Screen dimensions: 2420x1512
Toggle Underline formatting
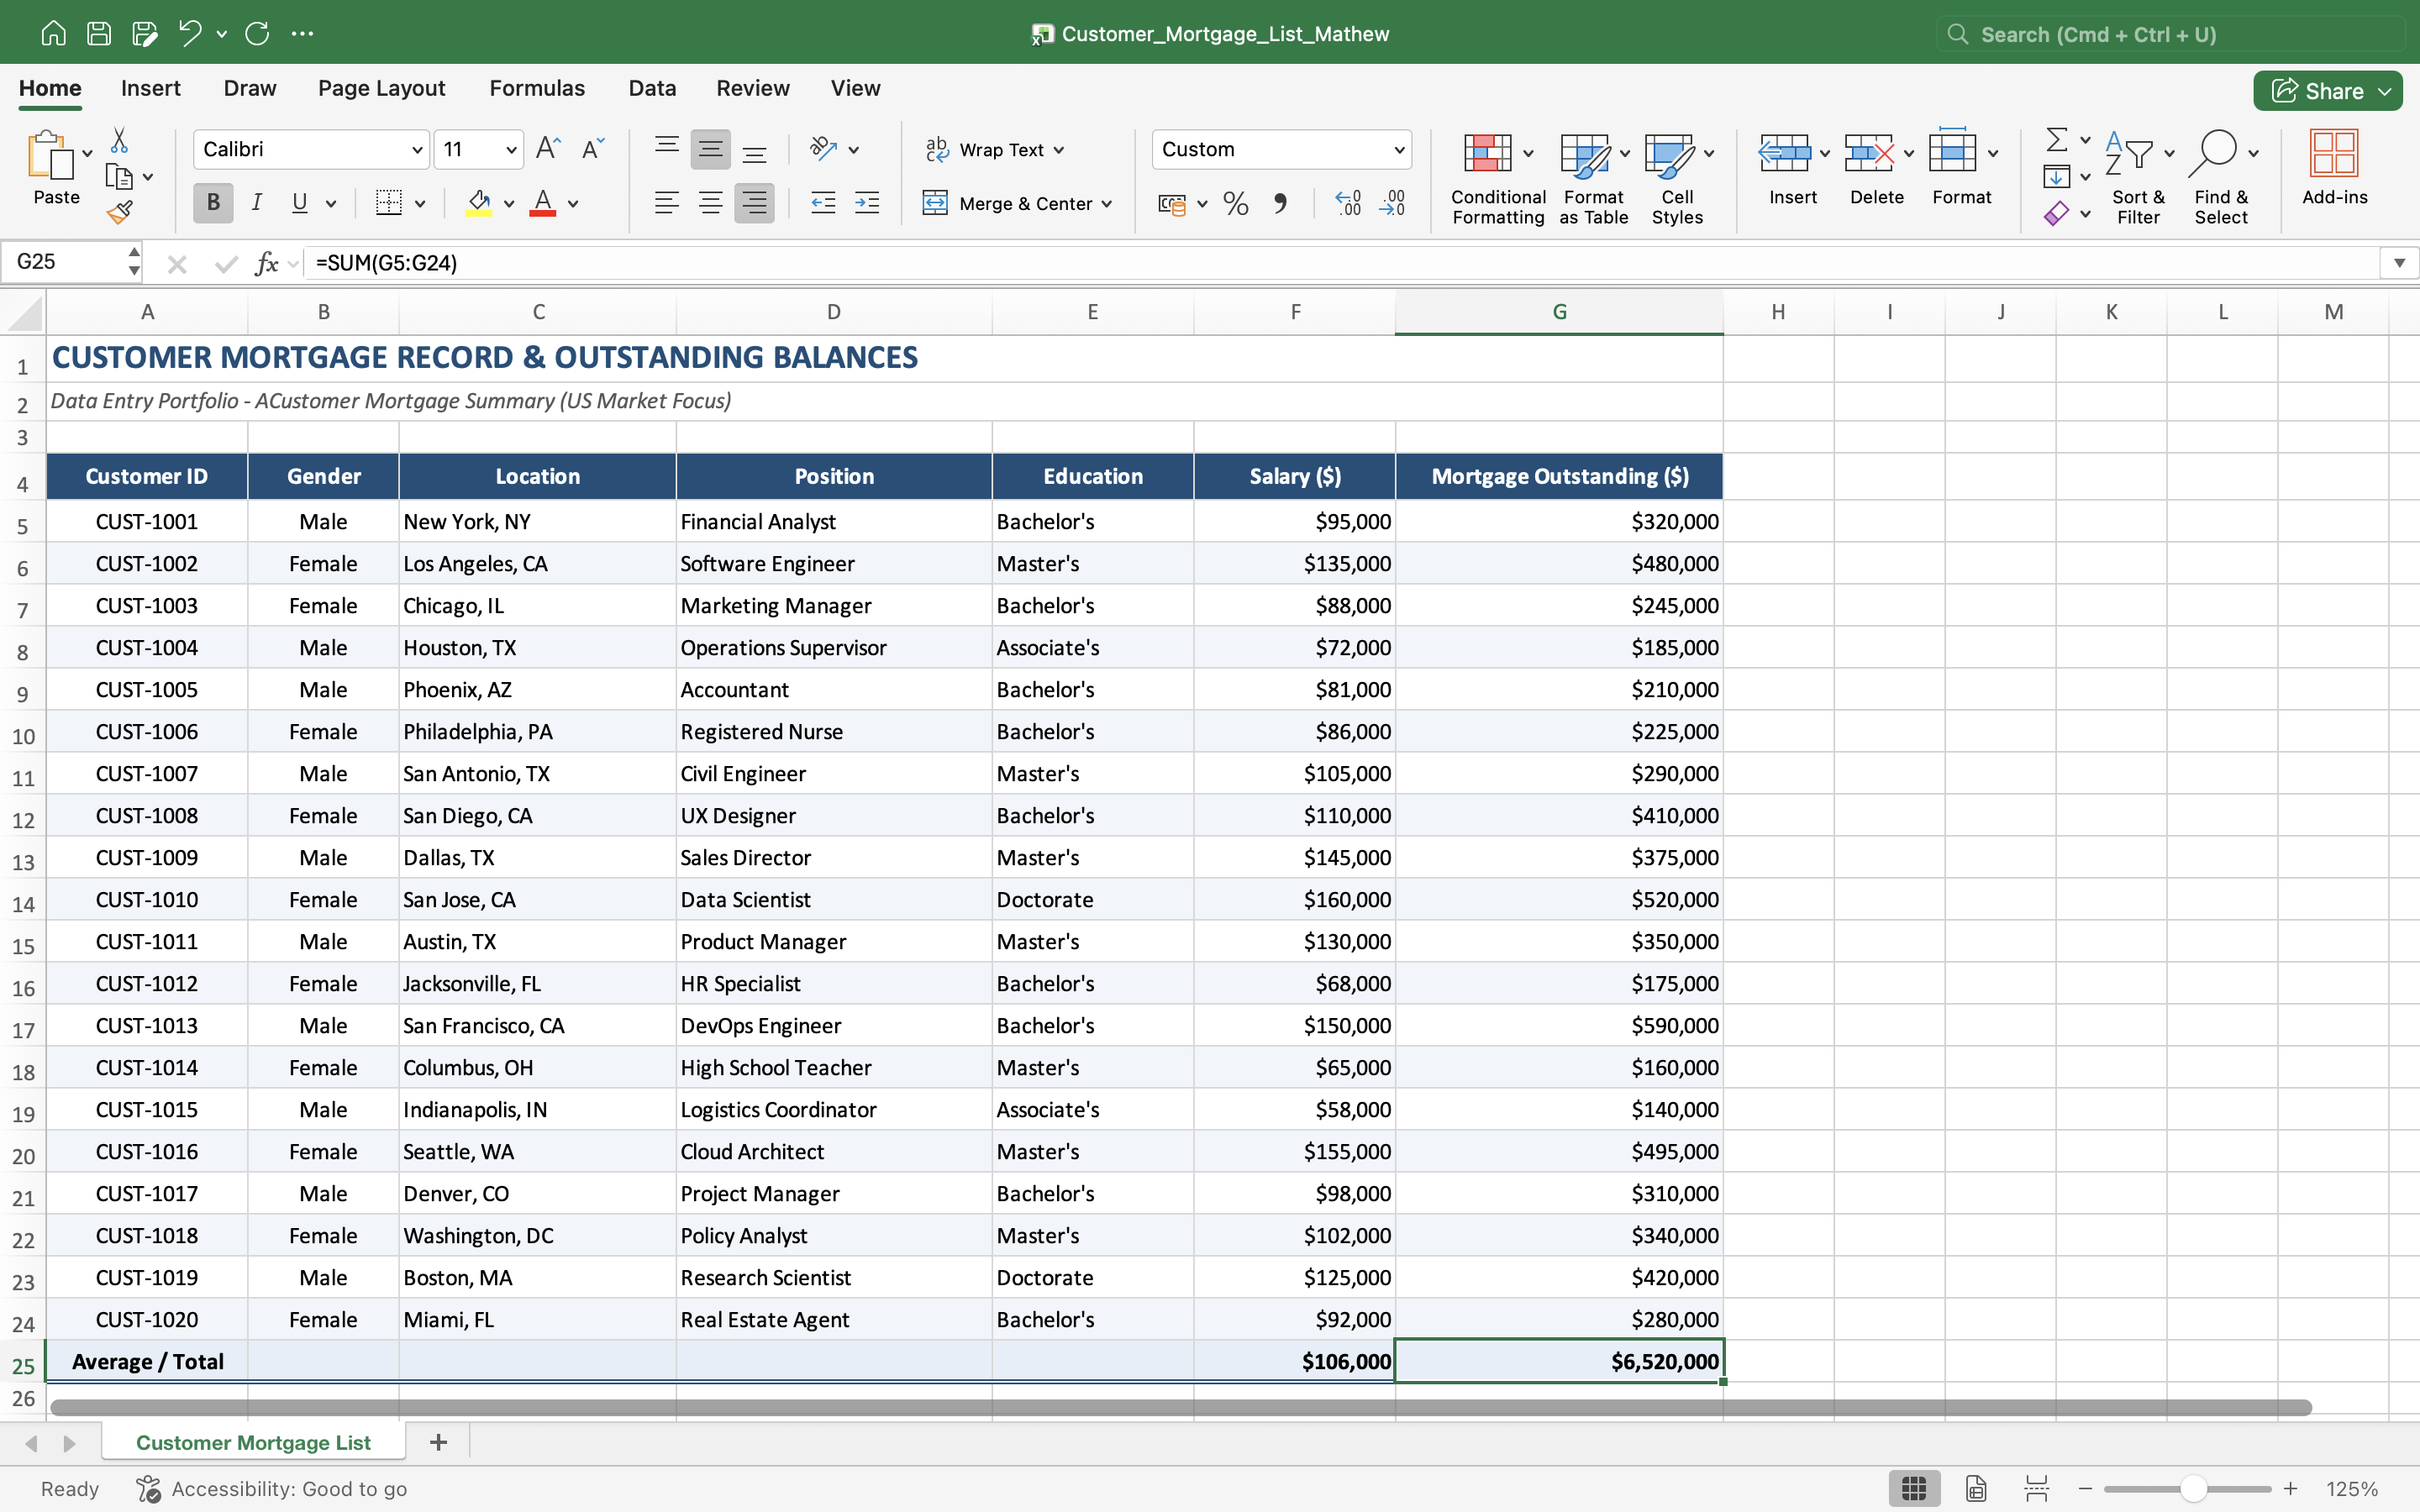tap(300, 203)
